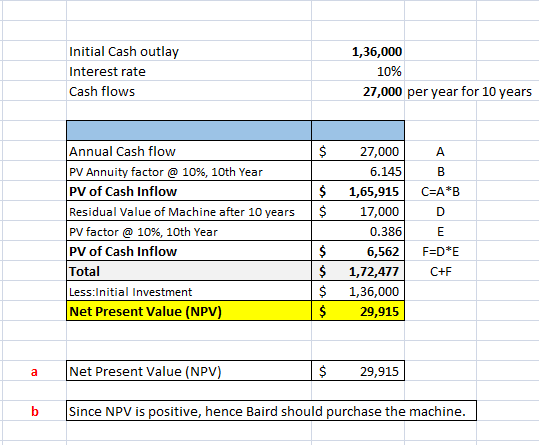Select the letter 'D' note beside 17,000
This screenshot has width=539, height=445.
440,212
